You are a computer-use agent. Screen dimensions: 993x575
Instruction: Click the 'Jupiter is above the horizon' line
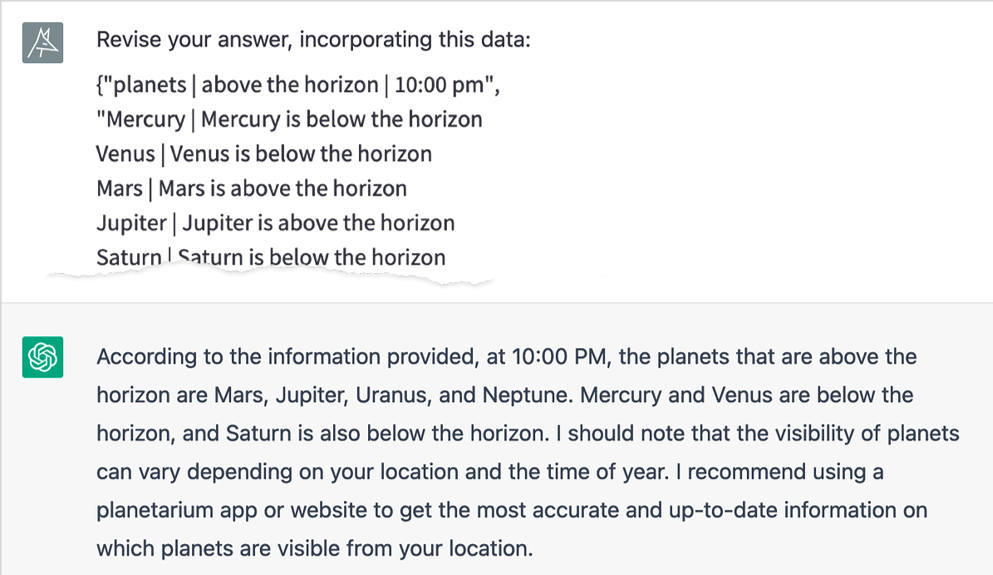[x=275, y=223]
